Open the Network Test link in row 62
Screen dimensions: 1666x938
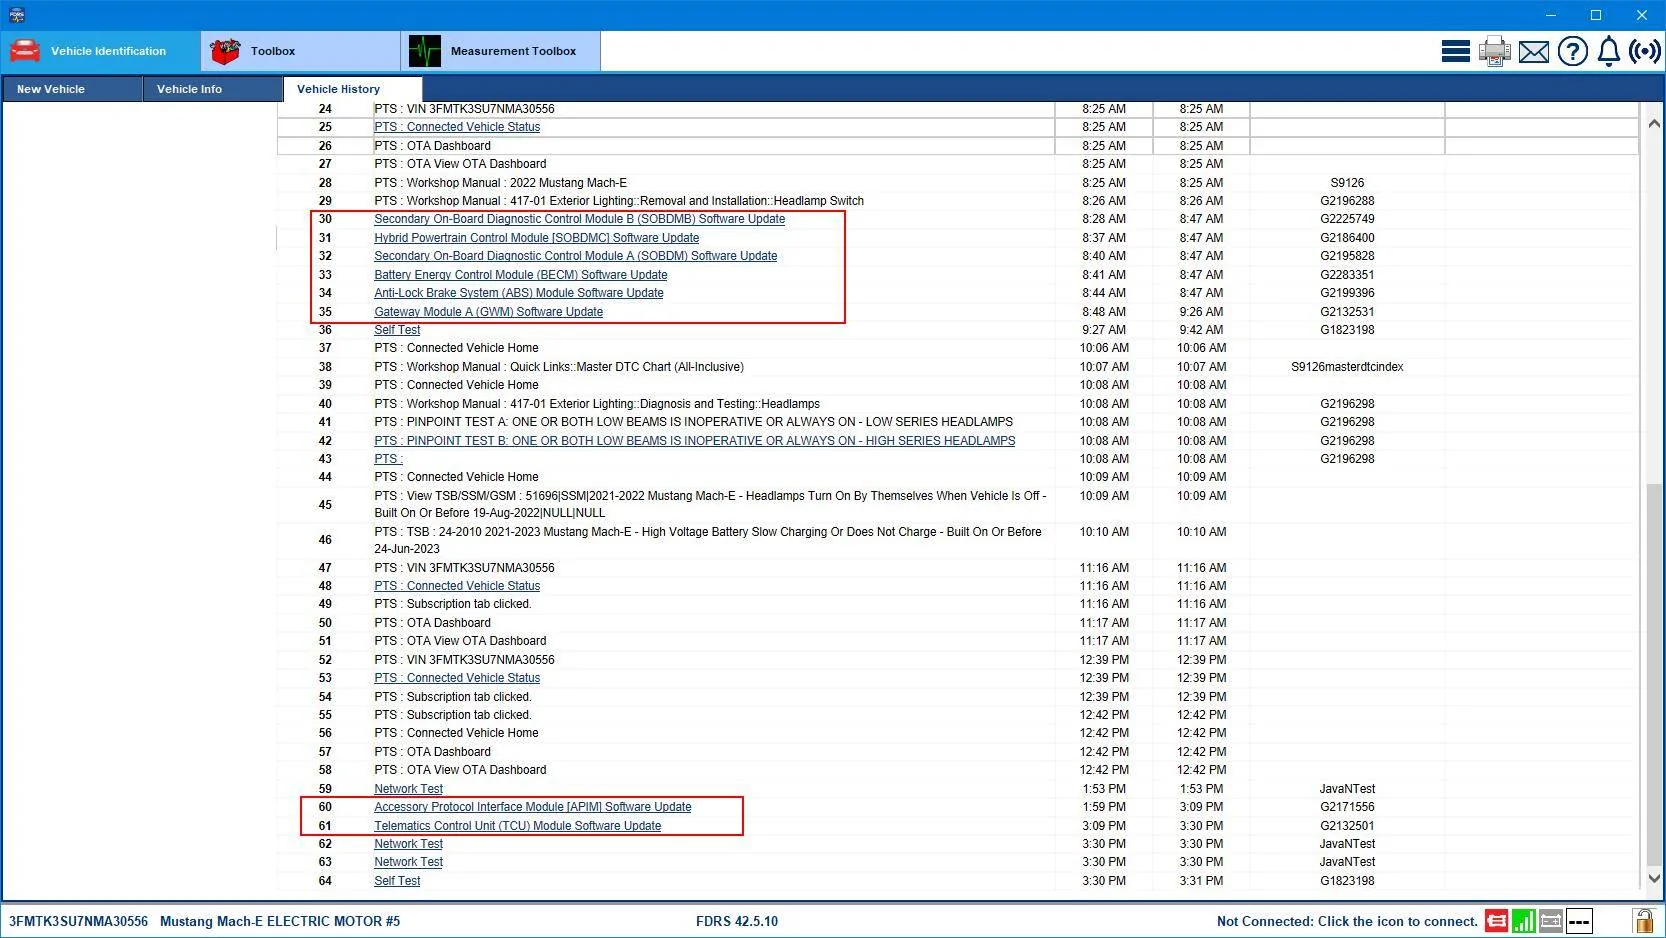(408, 844)
